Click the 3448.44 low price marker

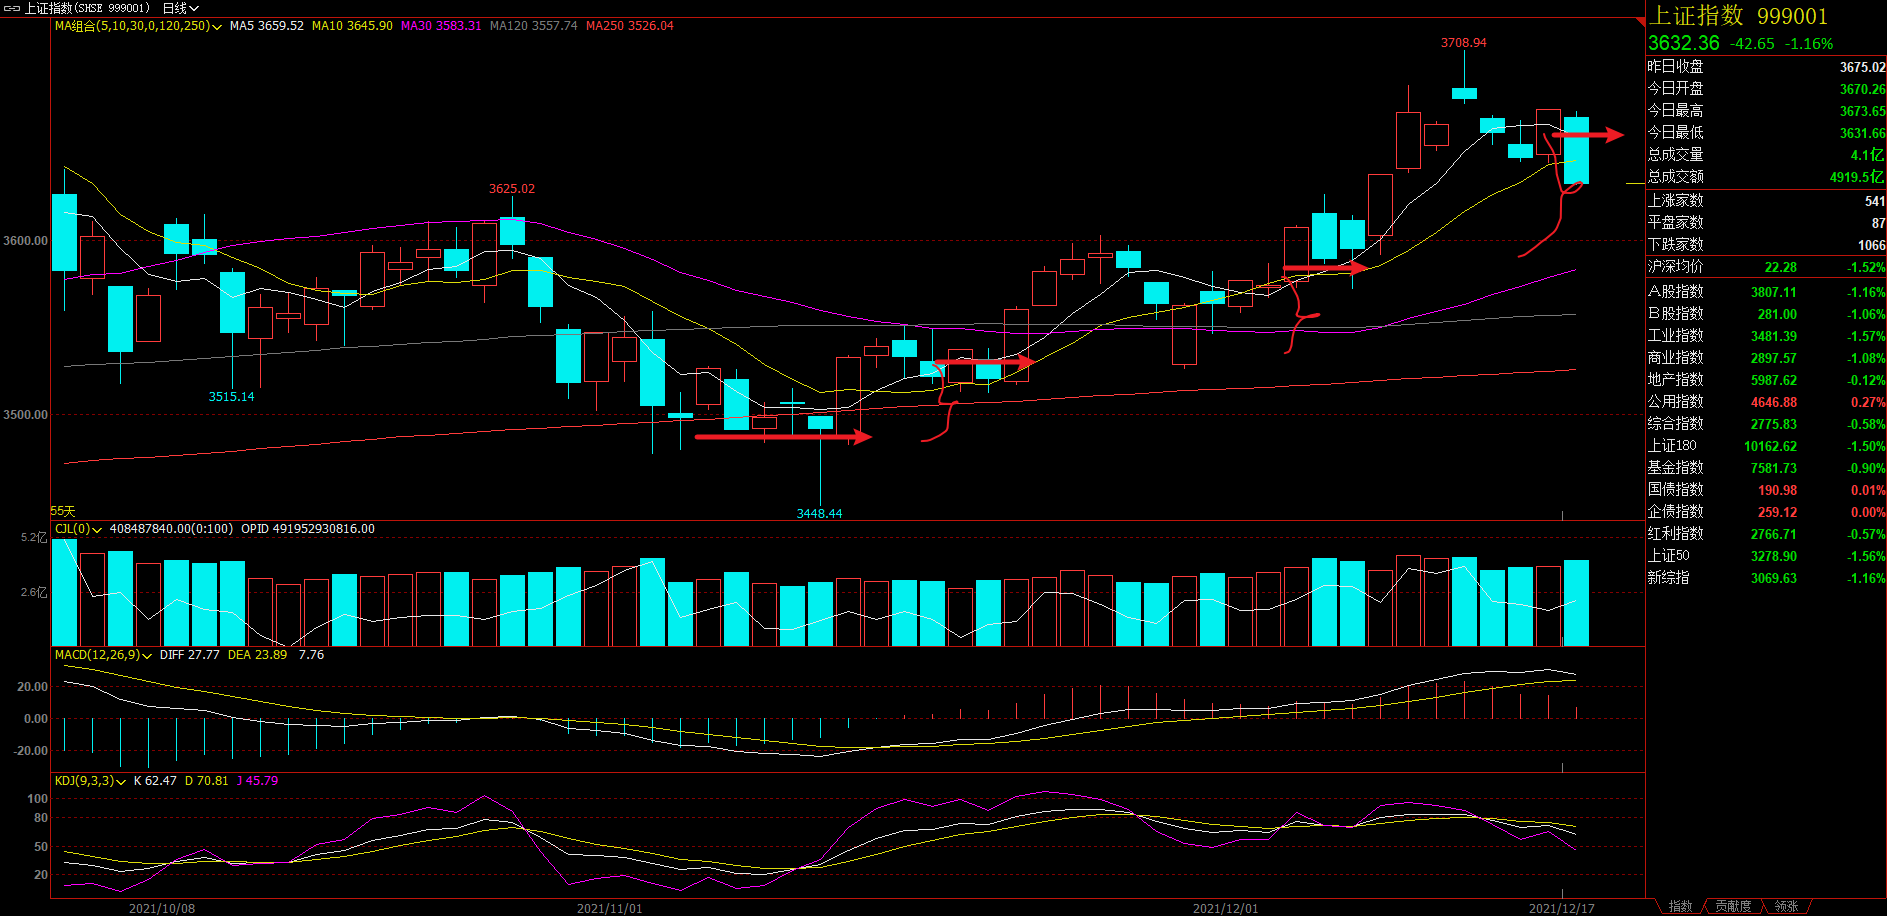click(x=819, y=514)
